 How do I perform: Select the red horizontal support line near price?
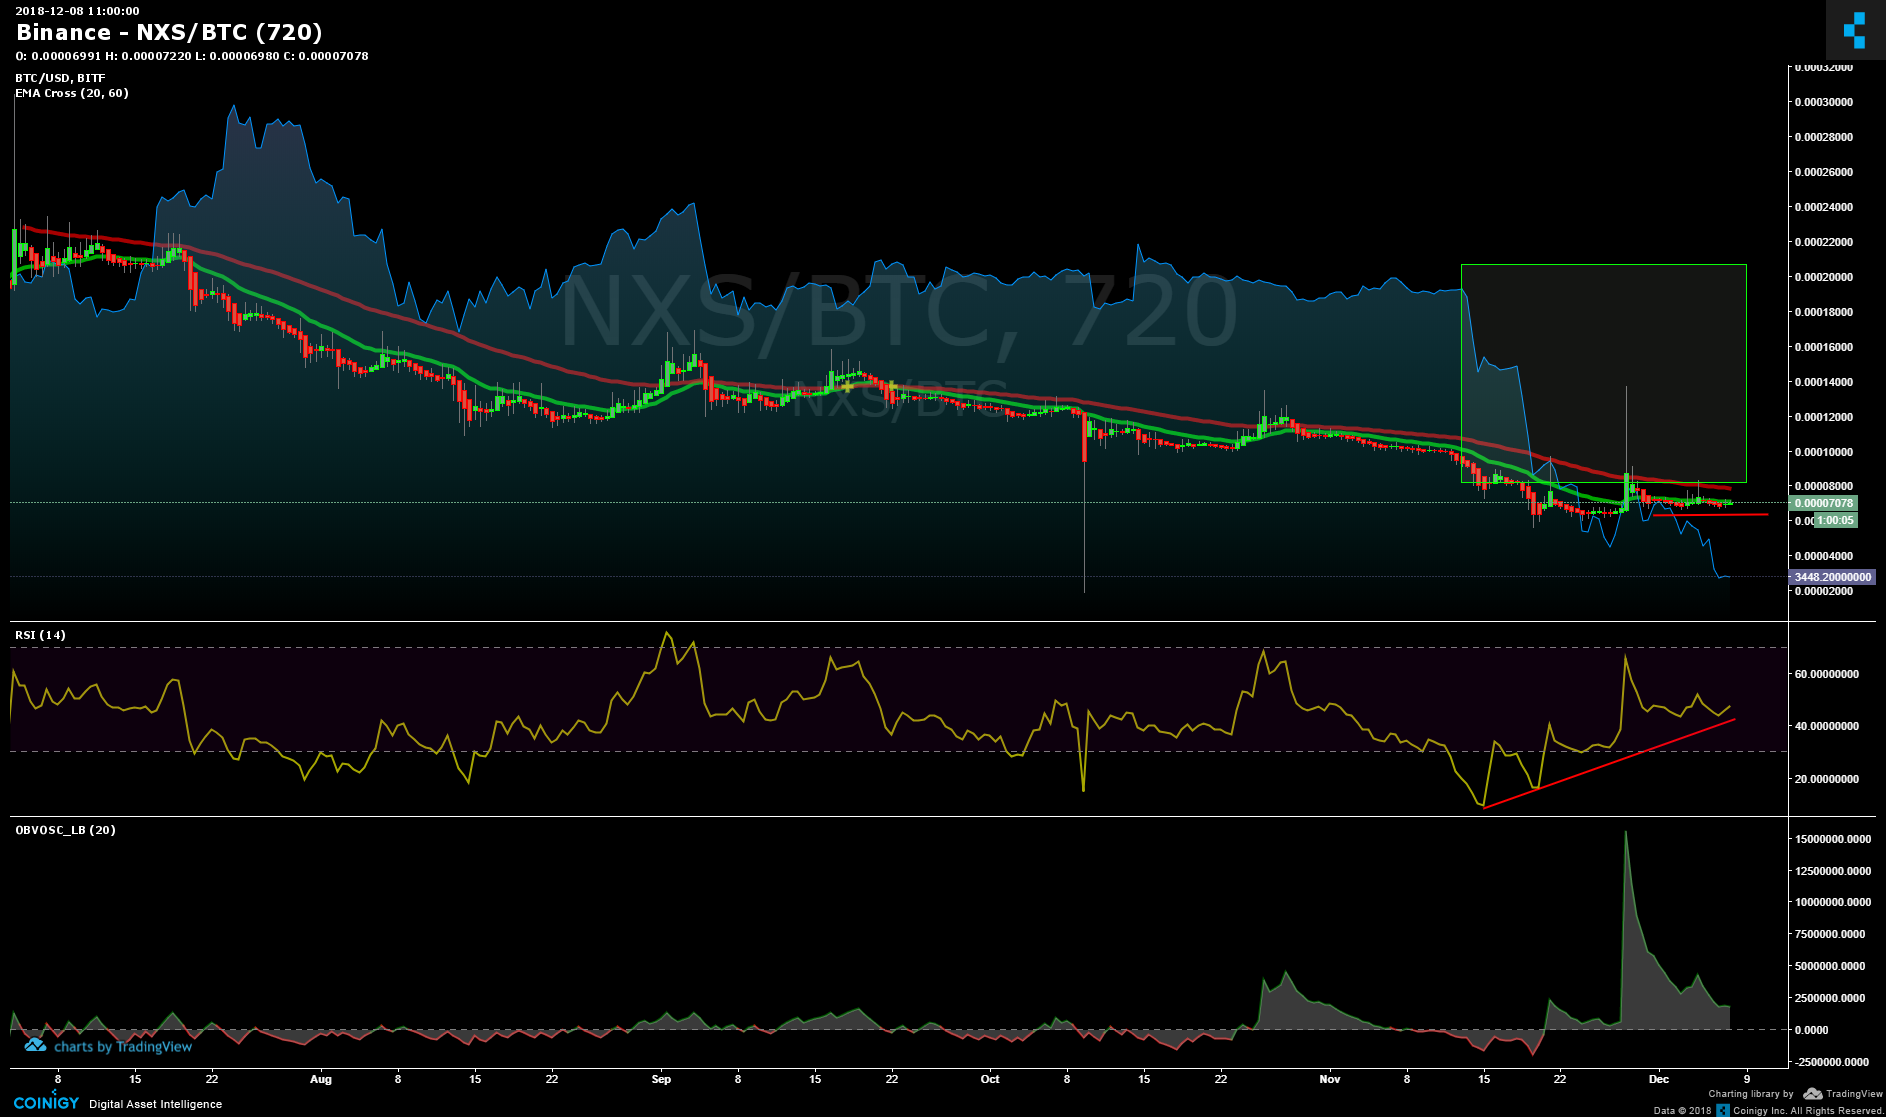[1710, 515]
